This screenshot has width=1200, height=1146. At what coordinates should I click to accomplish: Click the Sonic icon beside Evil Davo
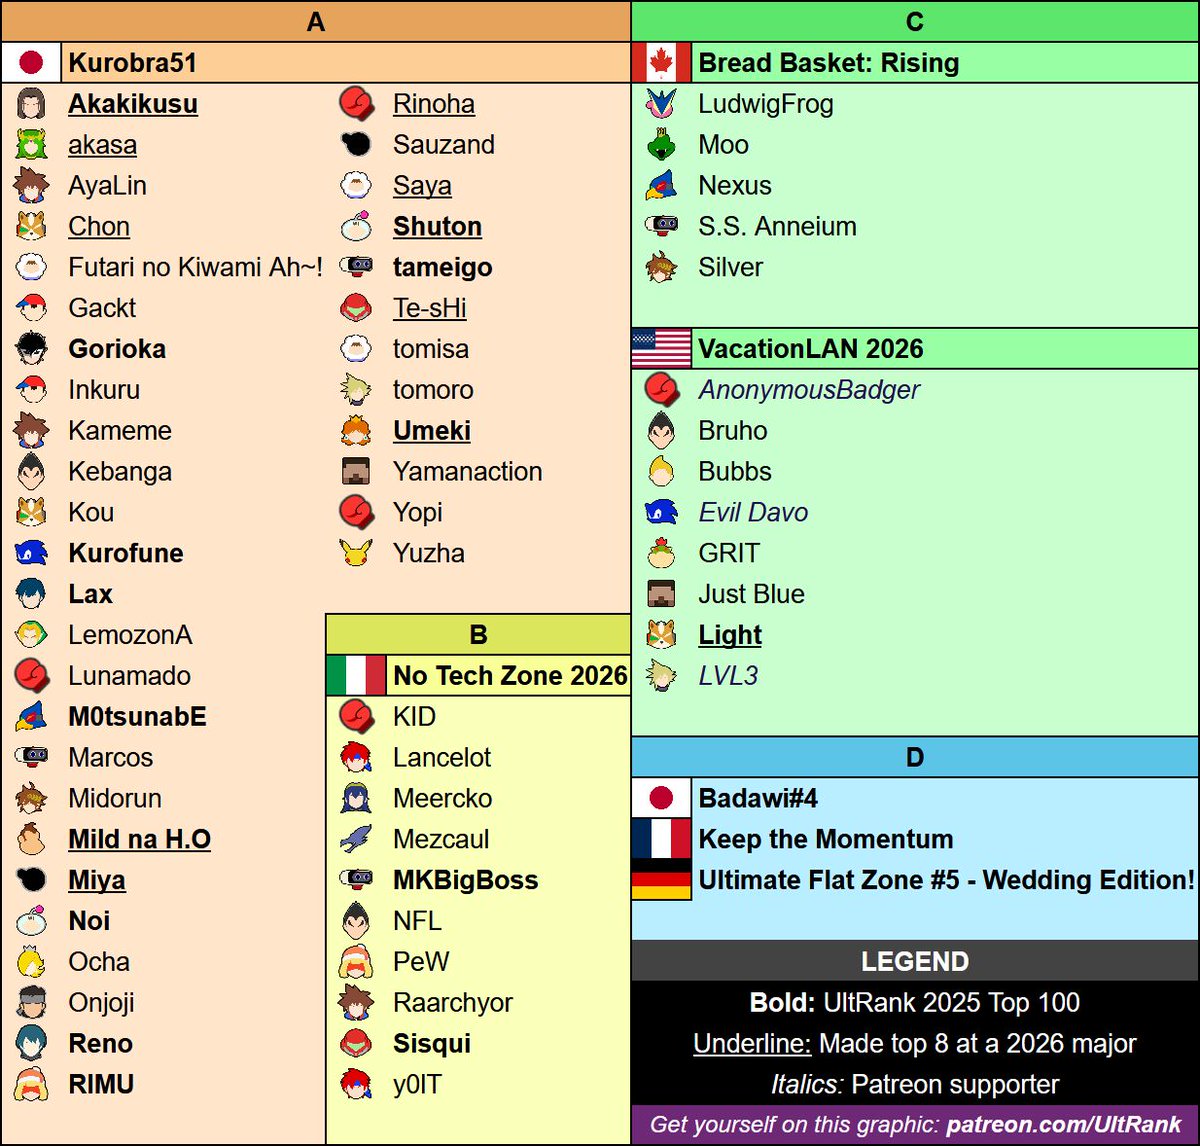[x=661, y=512]
